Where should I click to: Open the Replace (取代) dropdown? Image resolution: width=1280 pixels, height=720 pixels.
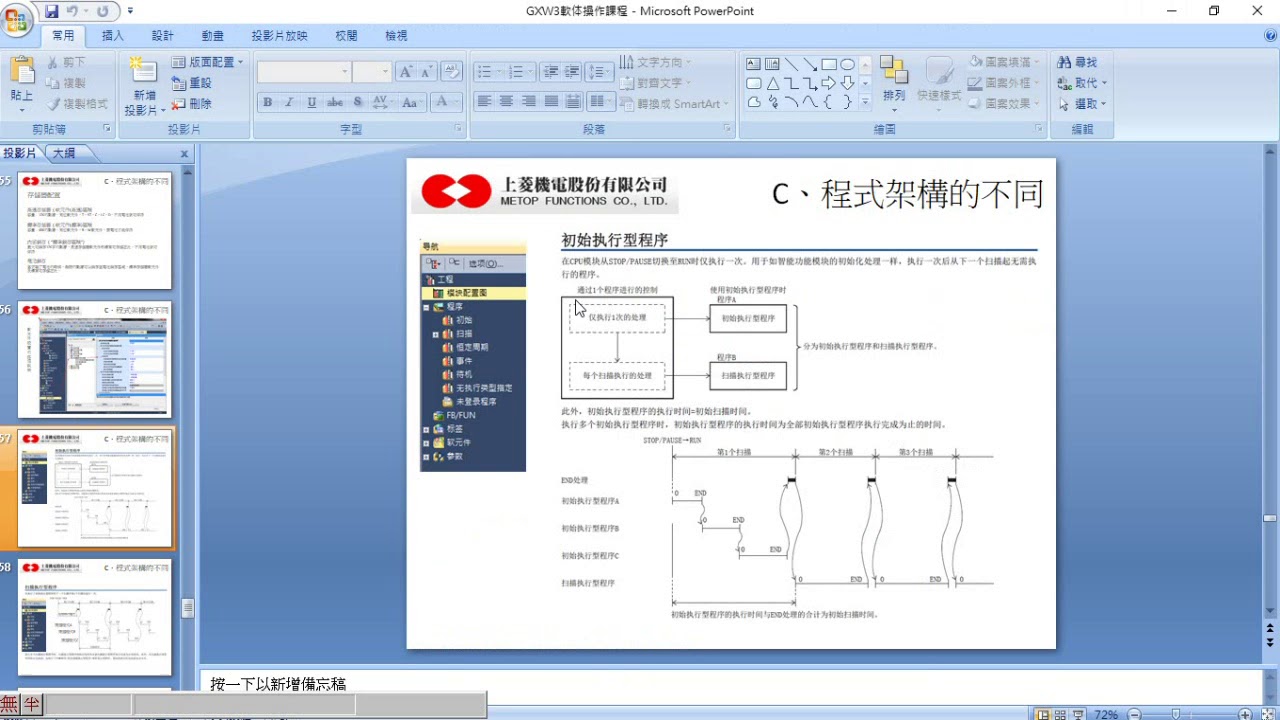coord(1084,83)
